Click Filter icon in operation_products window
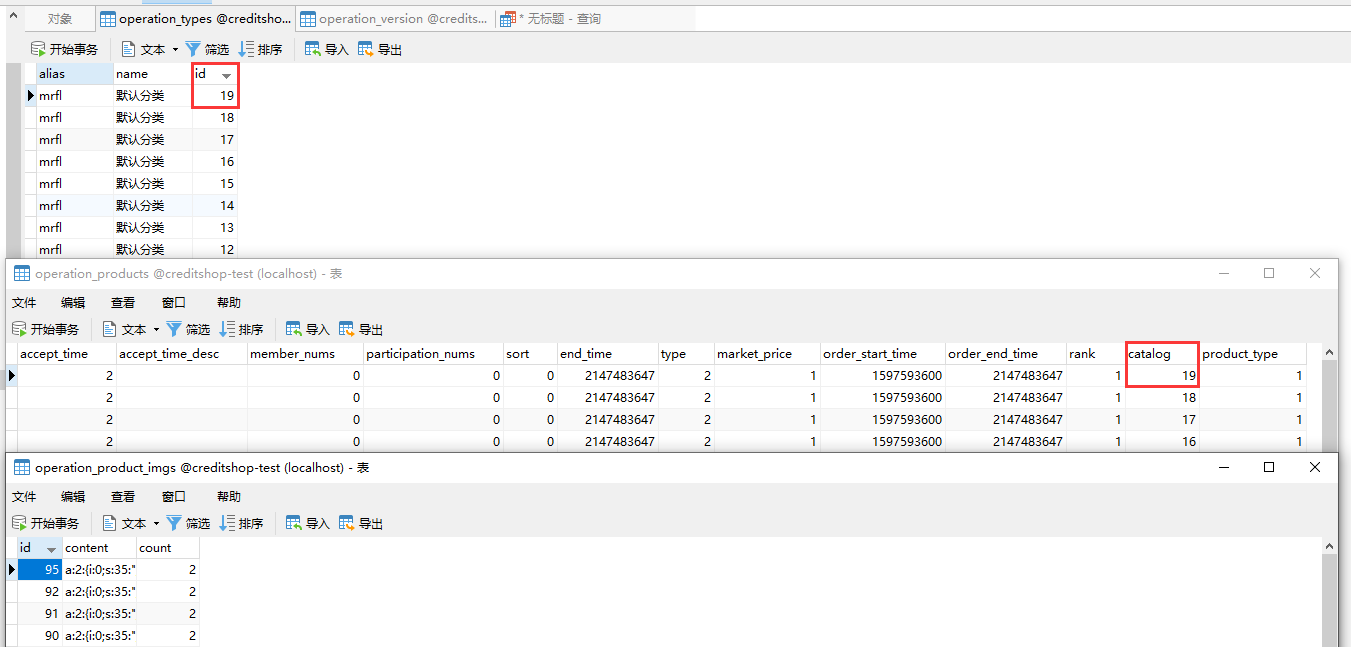 click(x=174, y=329)
